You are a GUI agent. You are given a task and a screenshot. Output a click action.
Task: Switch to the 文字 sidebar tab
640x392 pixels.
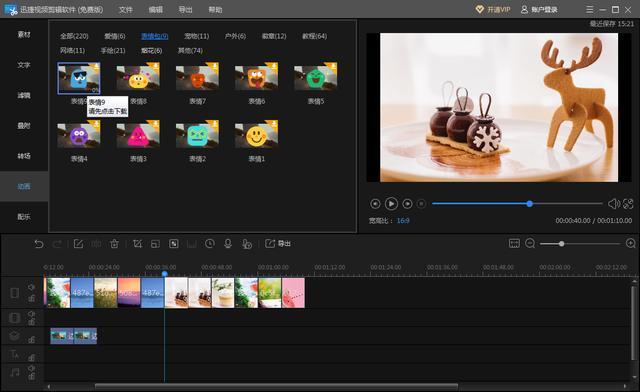pos(24,65)
